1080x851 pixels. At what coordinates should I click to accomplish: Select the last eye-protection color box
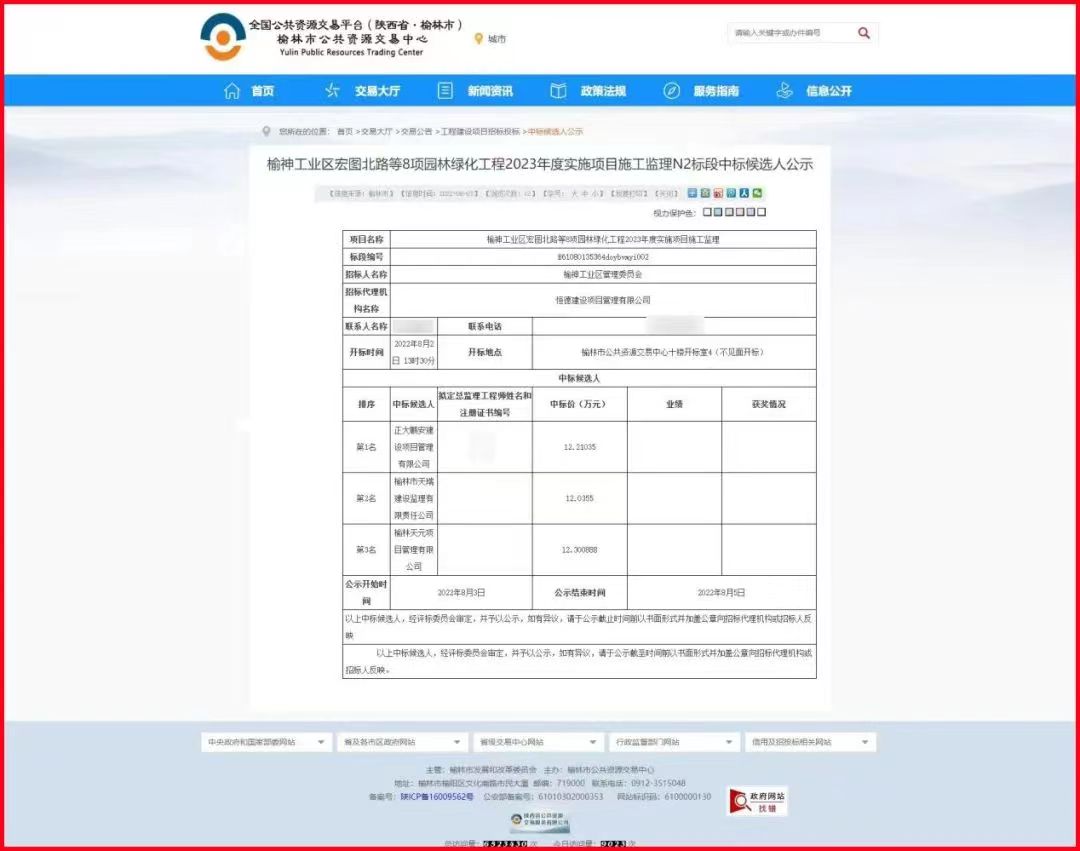762,212
